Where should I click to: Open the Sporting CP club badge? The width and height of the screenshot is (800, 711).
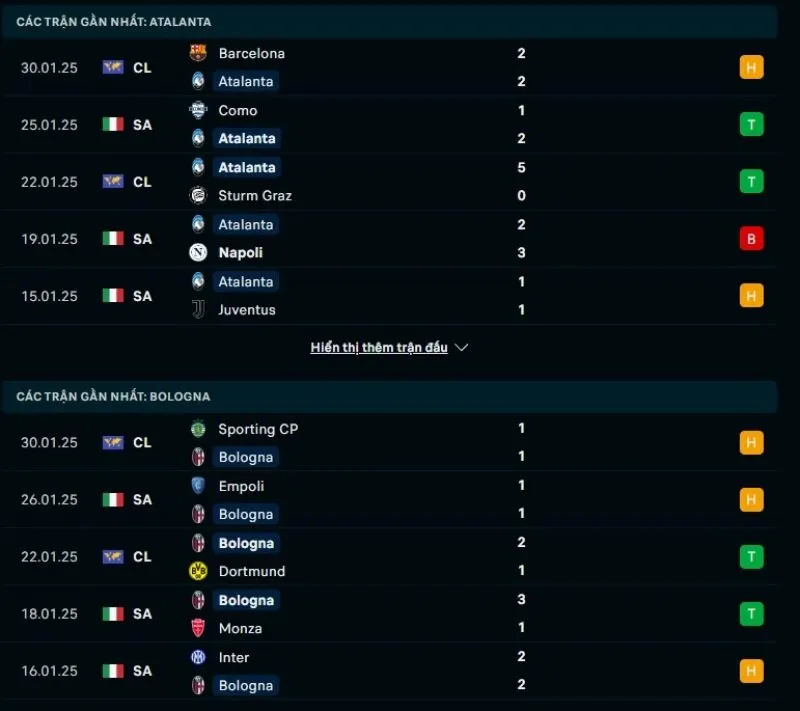[199, 428]
